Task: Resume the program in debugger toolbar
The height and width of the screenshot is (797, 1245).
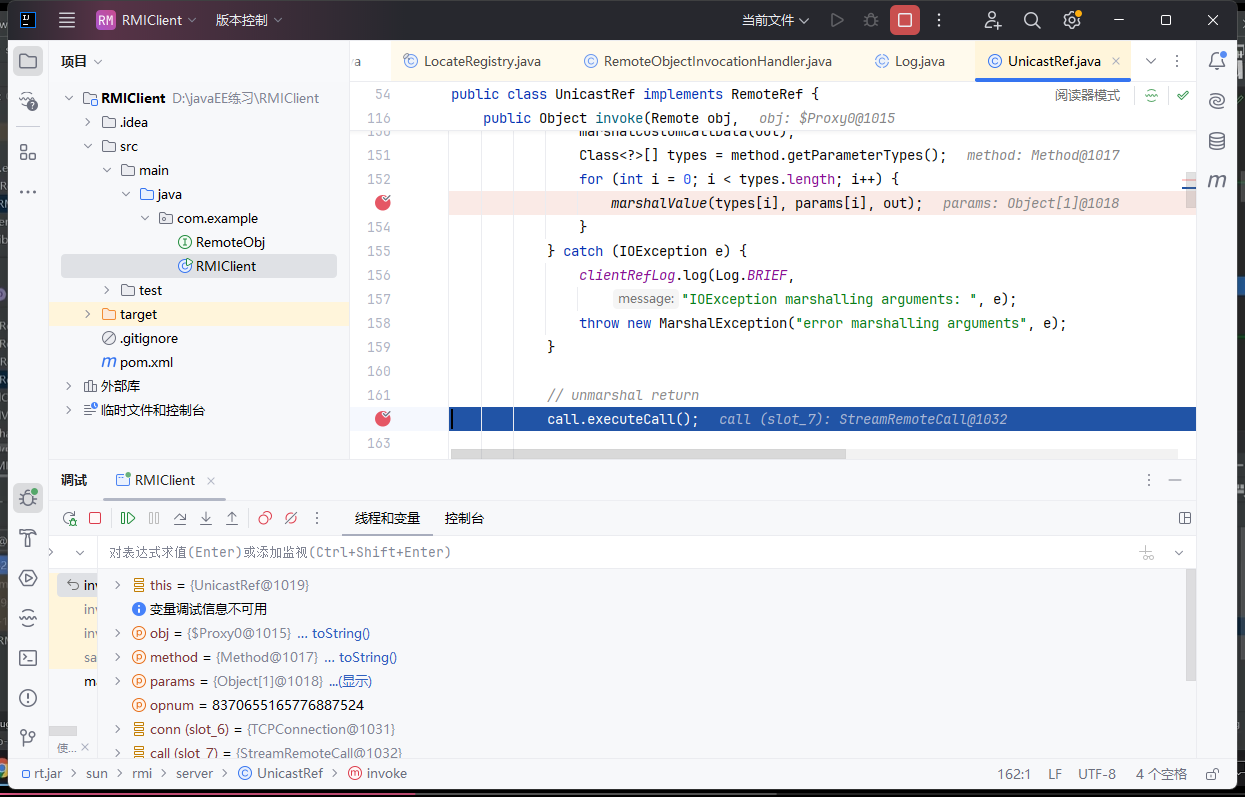Action: (x=128, y=518)
